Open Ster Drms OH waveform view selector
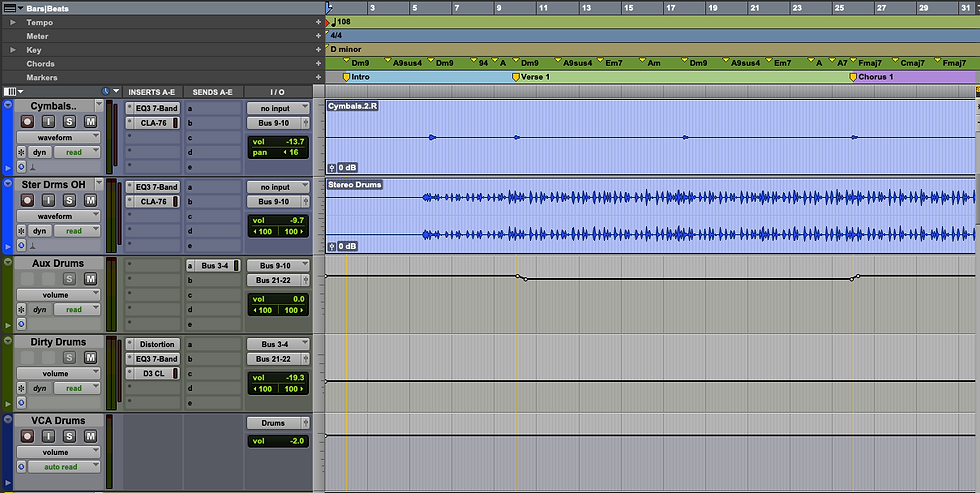 (x=58, y=216)
